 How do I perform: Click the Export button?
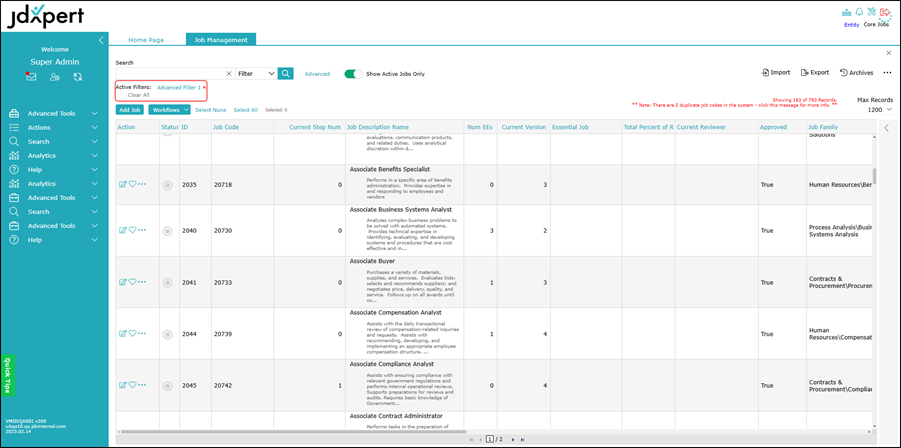[x=815, y=72]
